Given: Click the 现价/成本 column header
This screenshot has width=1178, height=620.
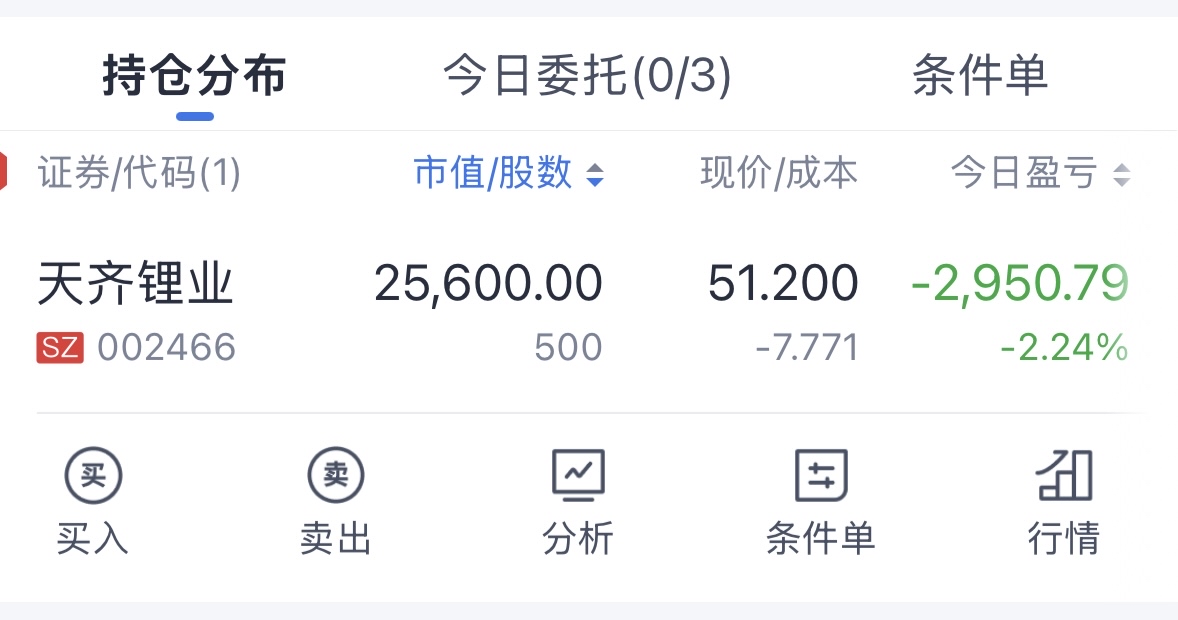Looking at the screenshot, I should pyautogui.click(x=778, y=174).
